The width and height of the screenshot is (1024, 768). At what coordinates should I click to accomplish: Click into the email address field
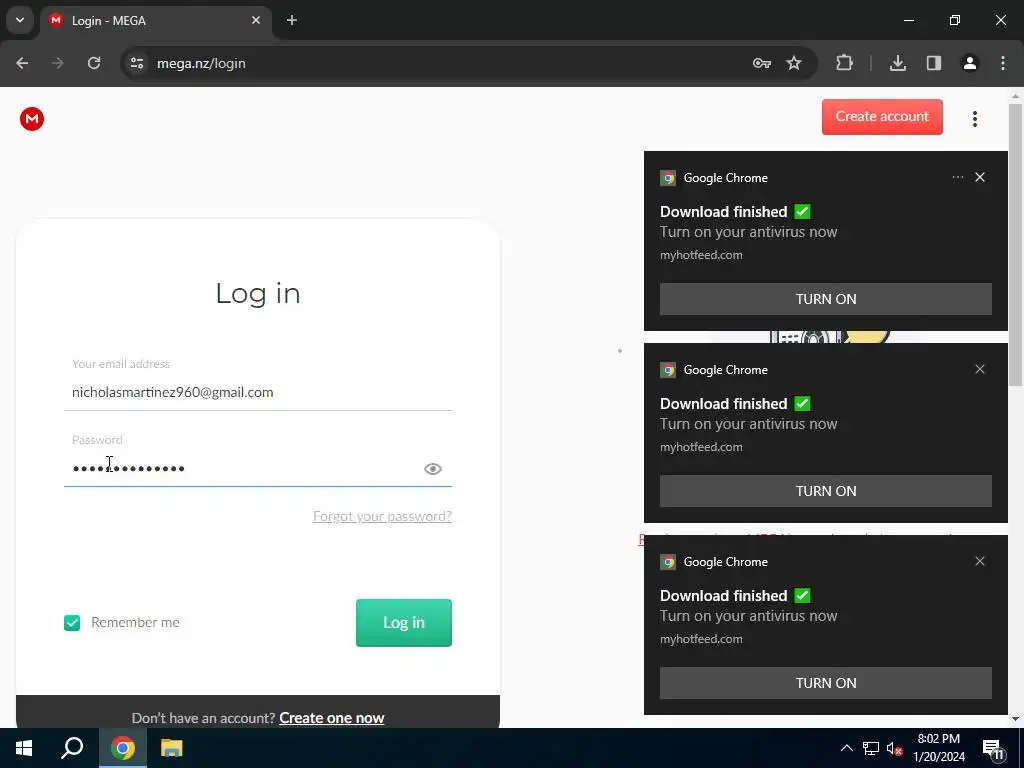257,392
